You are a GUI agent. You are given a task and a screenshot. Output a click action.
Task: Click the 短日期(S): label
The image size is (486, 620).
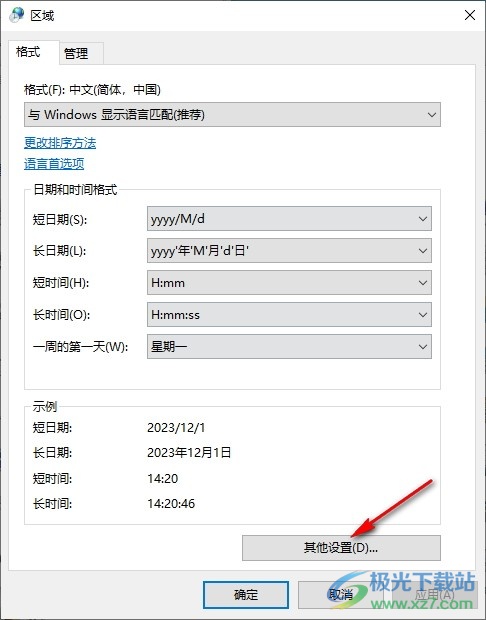pyautogui.click(x=60, y=219)
